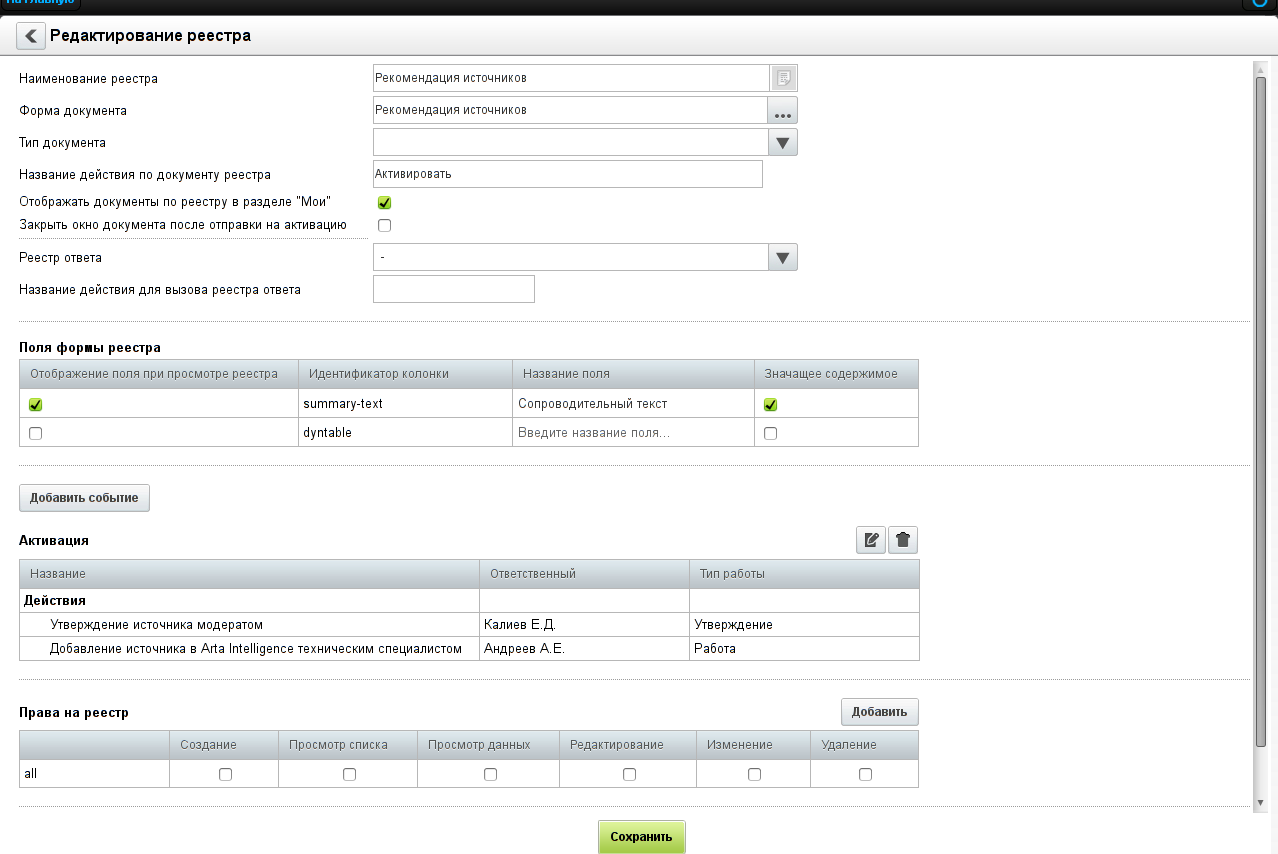Expand the 'Реестр ответа' dropdown
Screen dimensions: 1278x854
[782, 258]
